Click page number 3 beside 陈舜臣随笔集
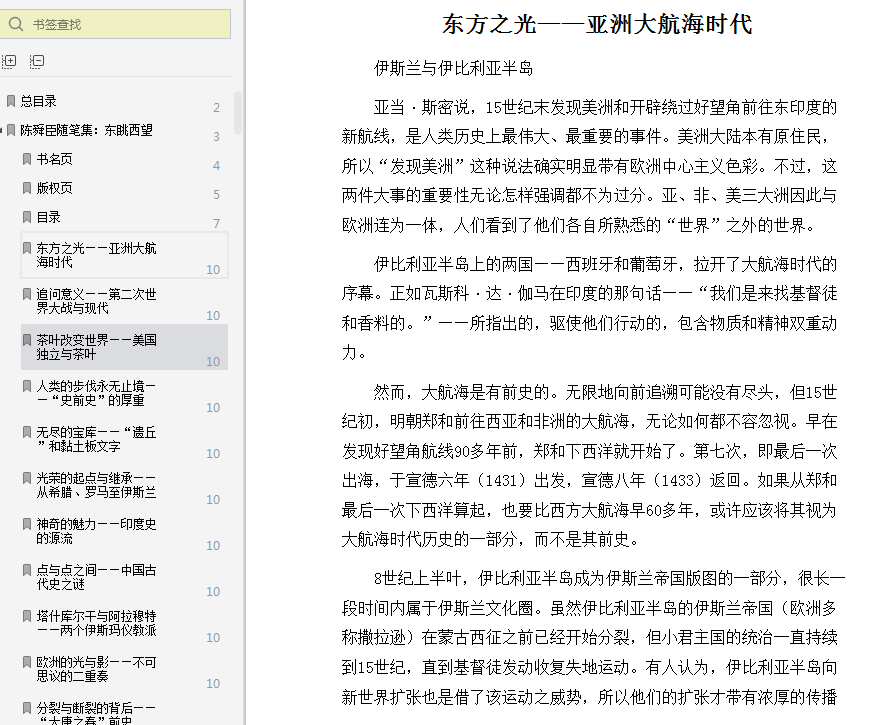 point(216,136)
